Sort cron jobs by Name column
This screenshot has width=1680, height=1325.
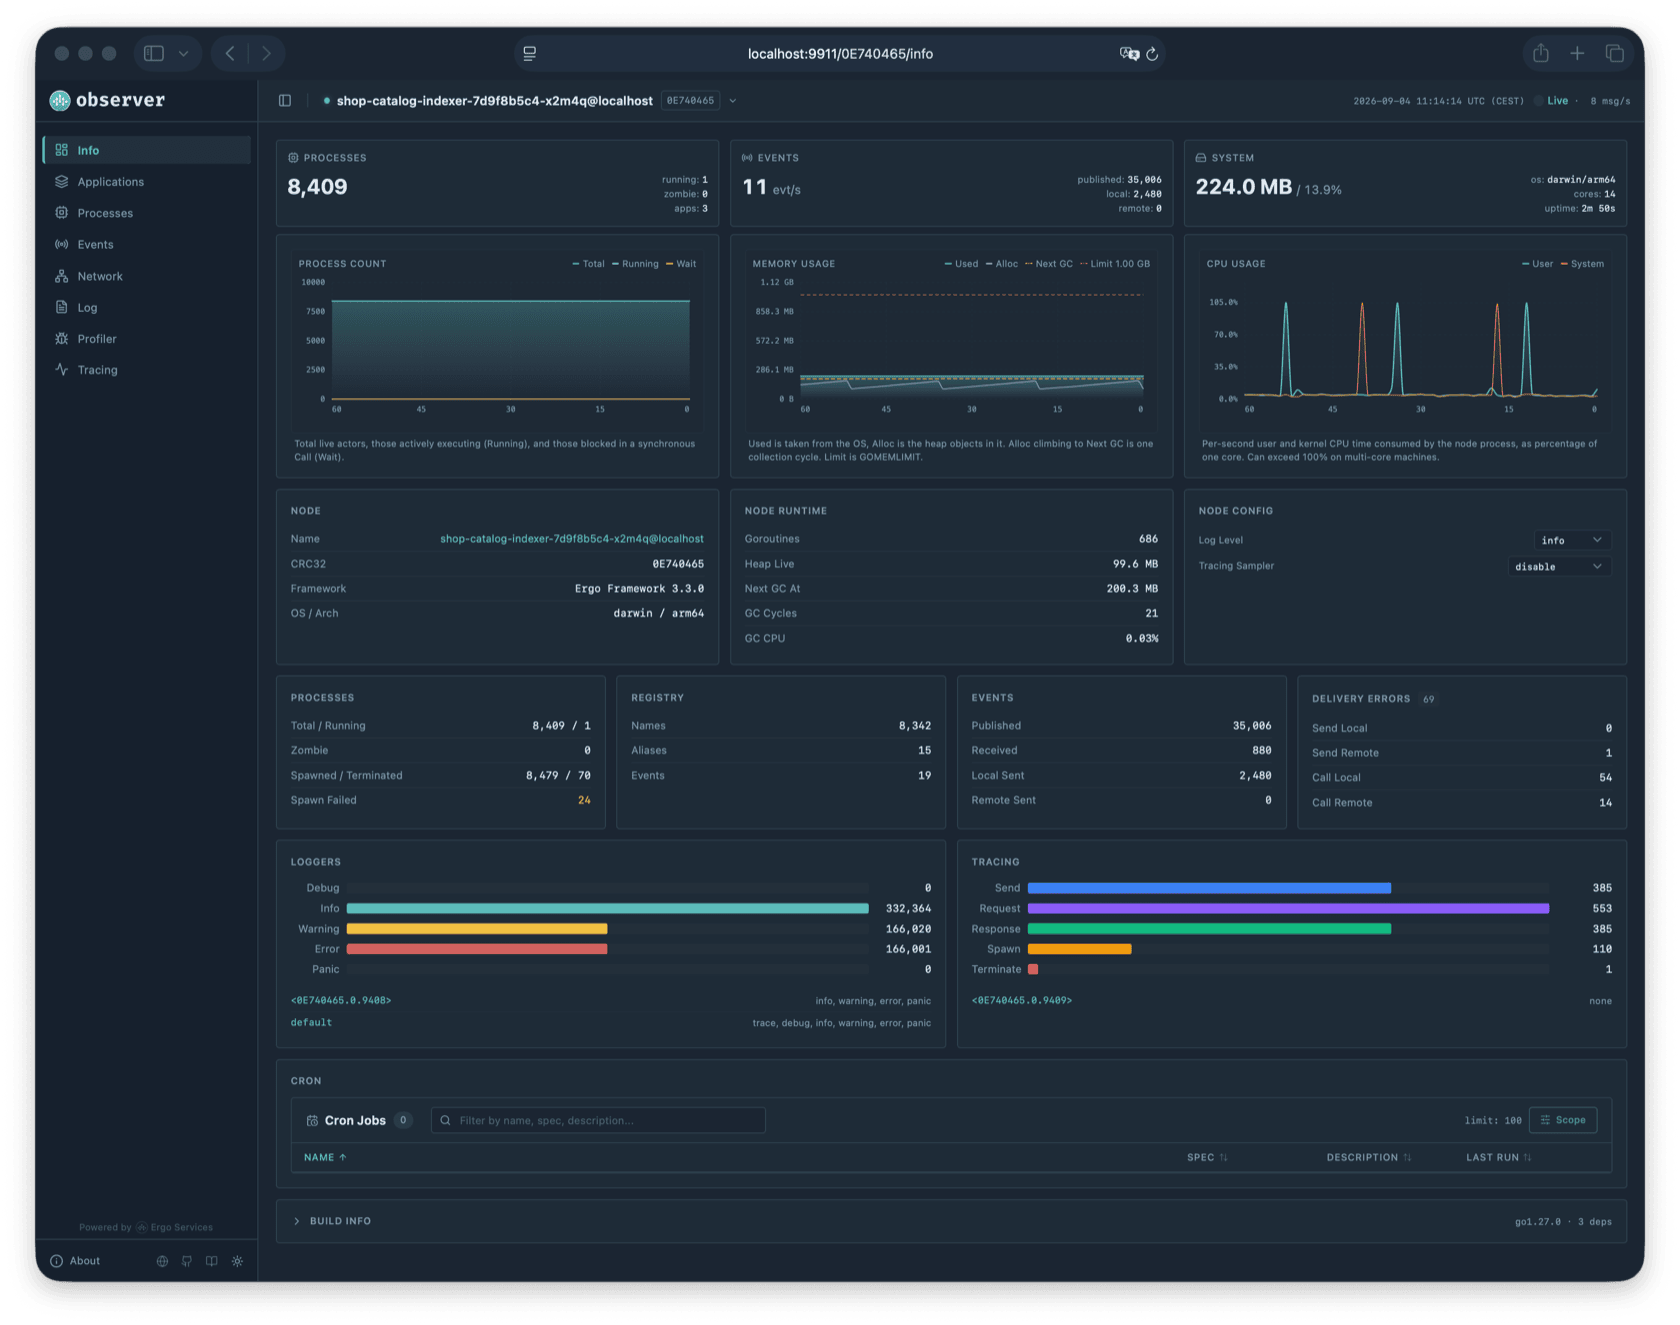[325, 1157]
